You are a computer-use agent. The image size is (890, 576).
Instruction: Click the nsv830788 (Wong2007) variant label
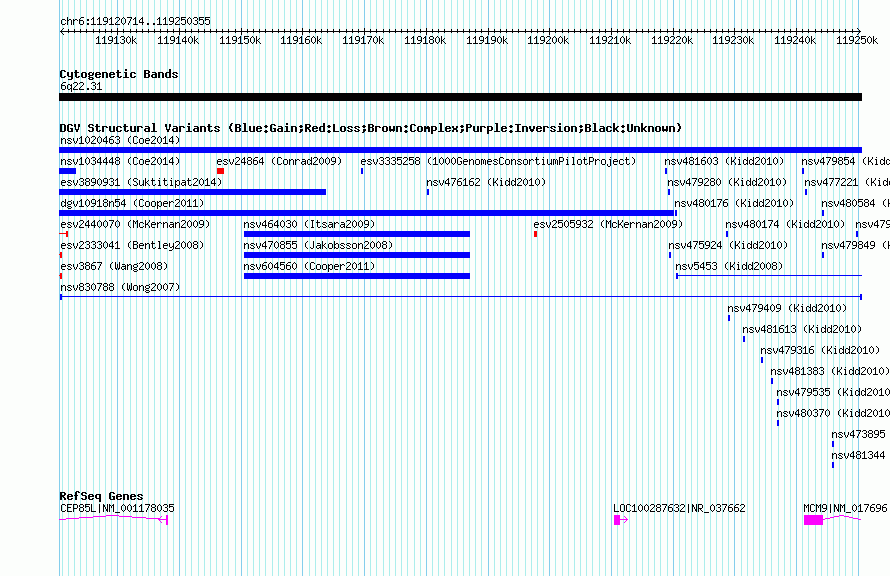click(x=120, y=287)
